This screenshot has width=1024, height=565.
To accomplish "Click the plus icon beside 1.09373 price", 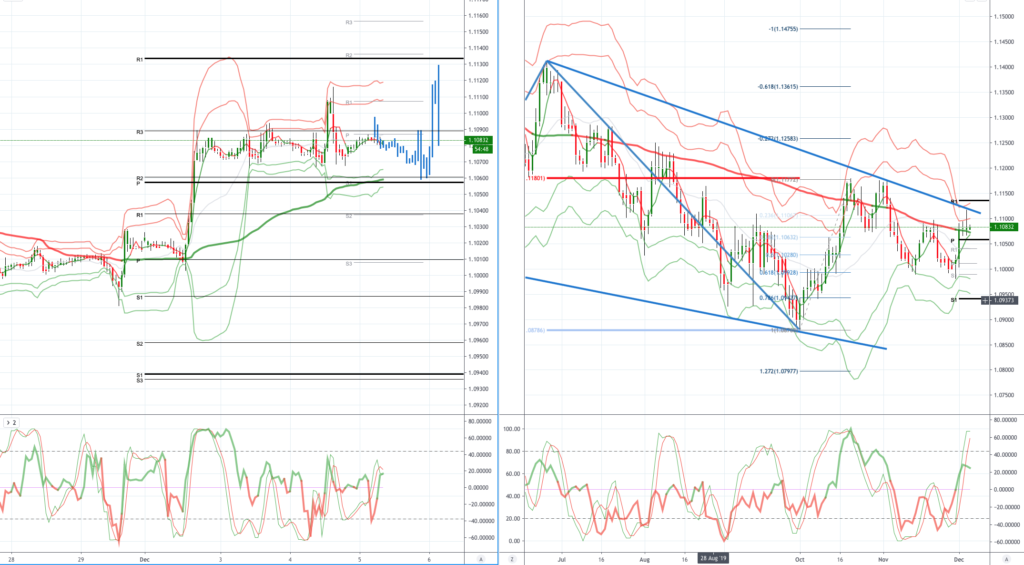I will (985, 300).
